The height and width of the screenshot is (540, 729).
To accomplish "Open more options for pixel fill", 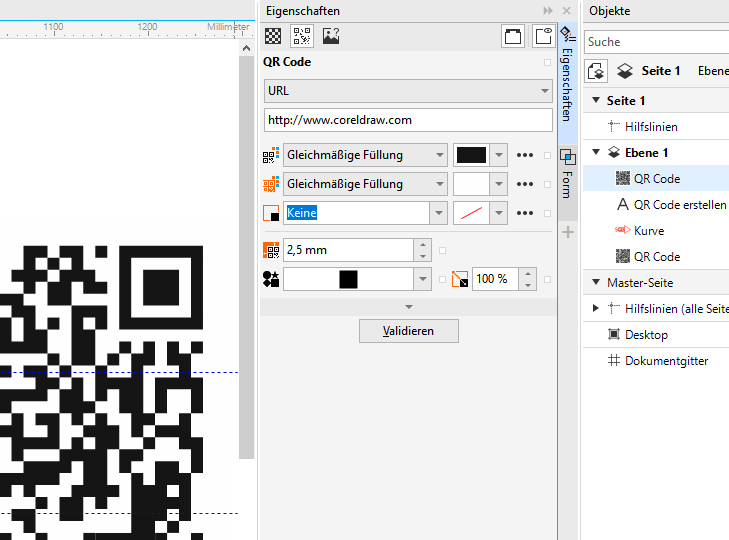I will coord(525,156).
